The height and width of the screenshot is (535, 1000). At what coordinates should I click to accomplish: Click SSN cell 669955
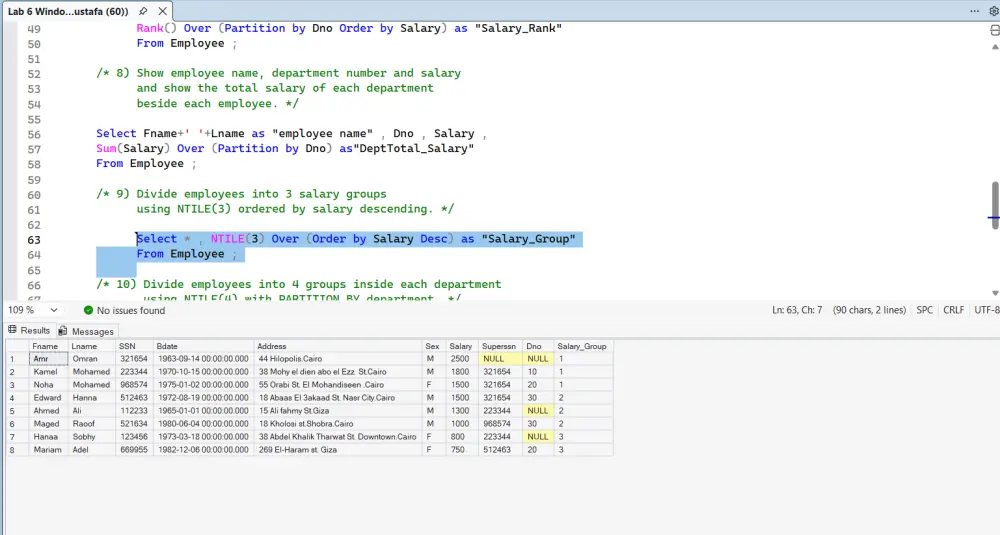134,450
